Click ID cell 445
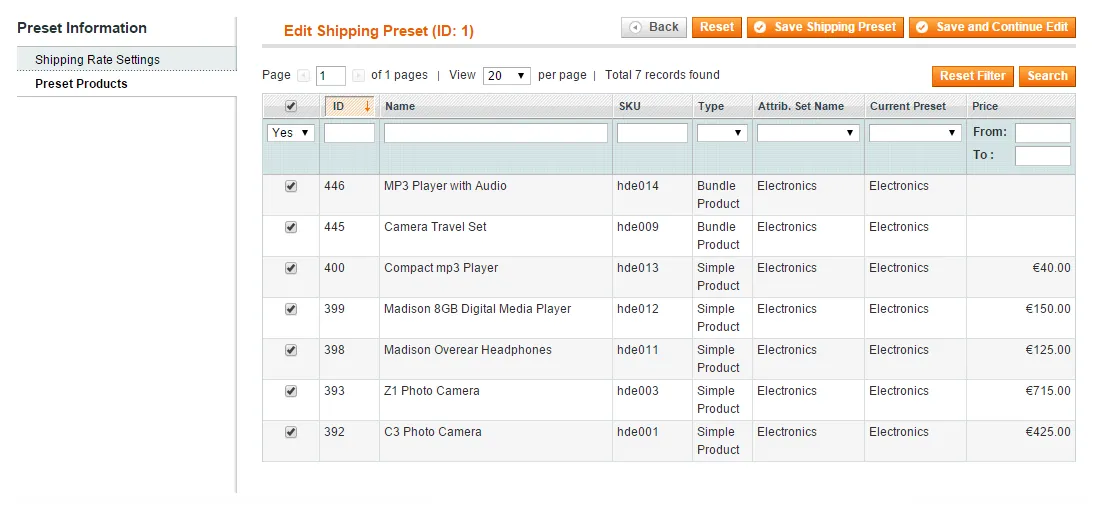 click(x=335, y=227)
